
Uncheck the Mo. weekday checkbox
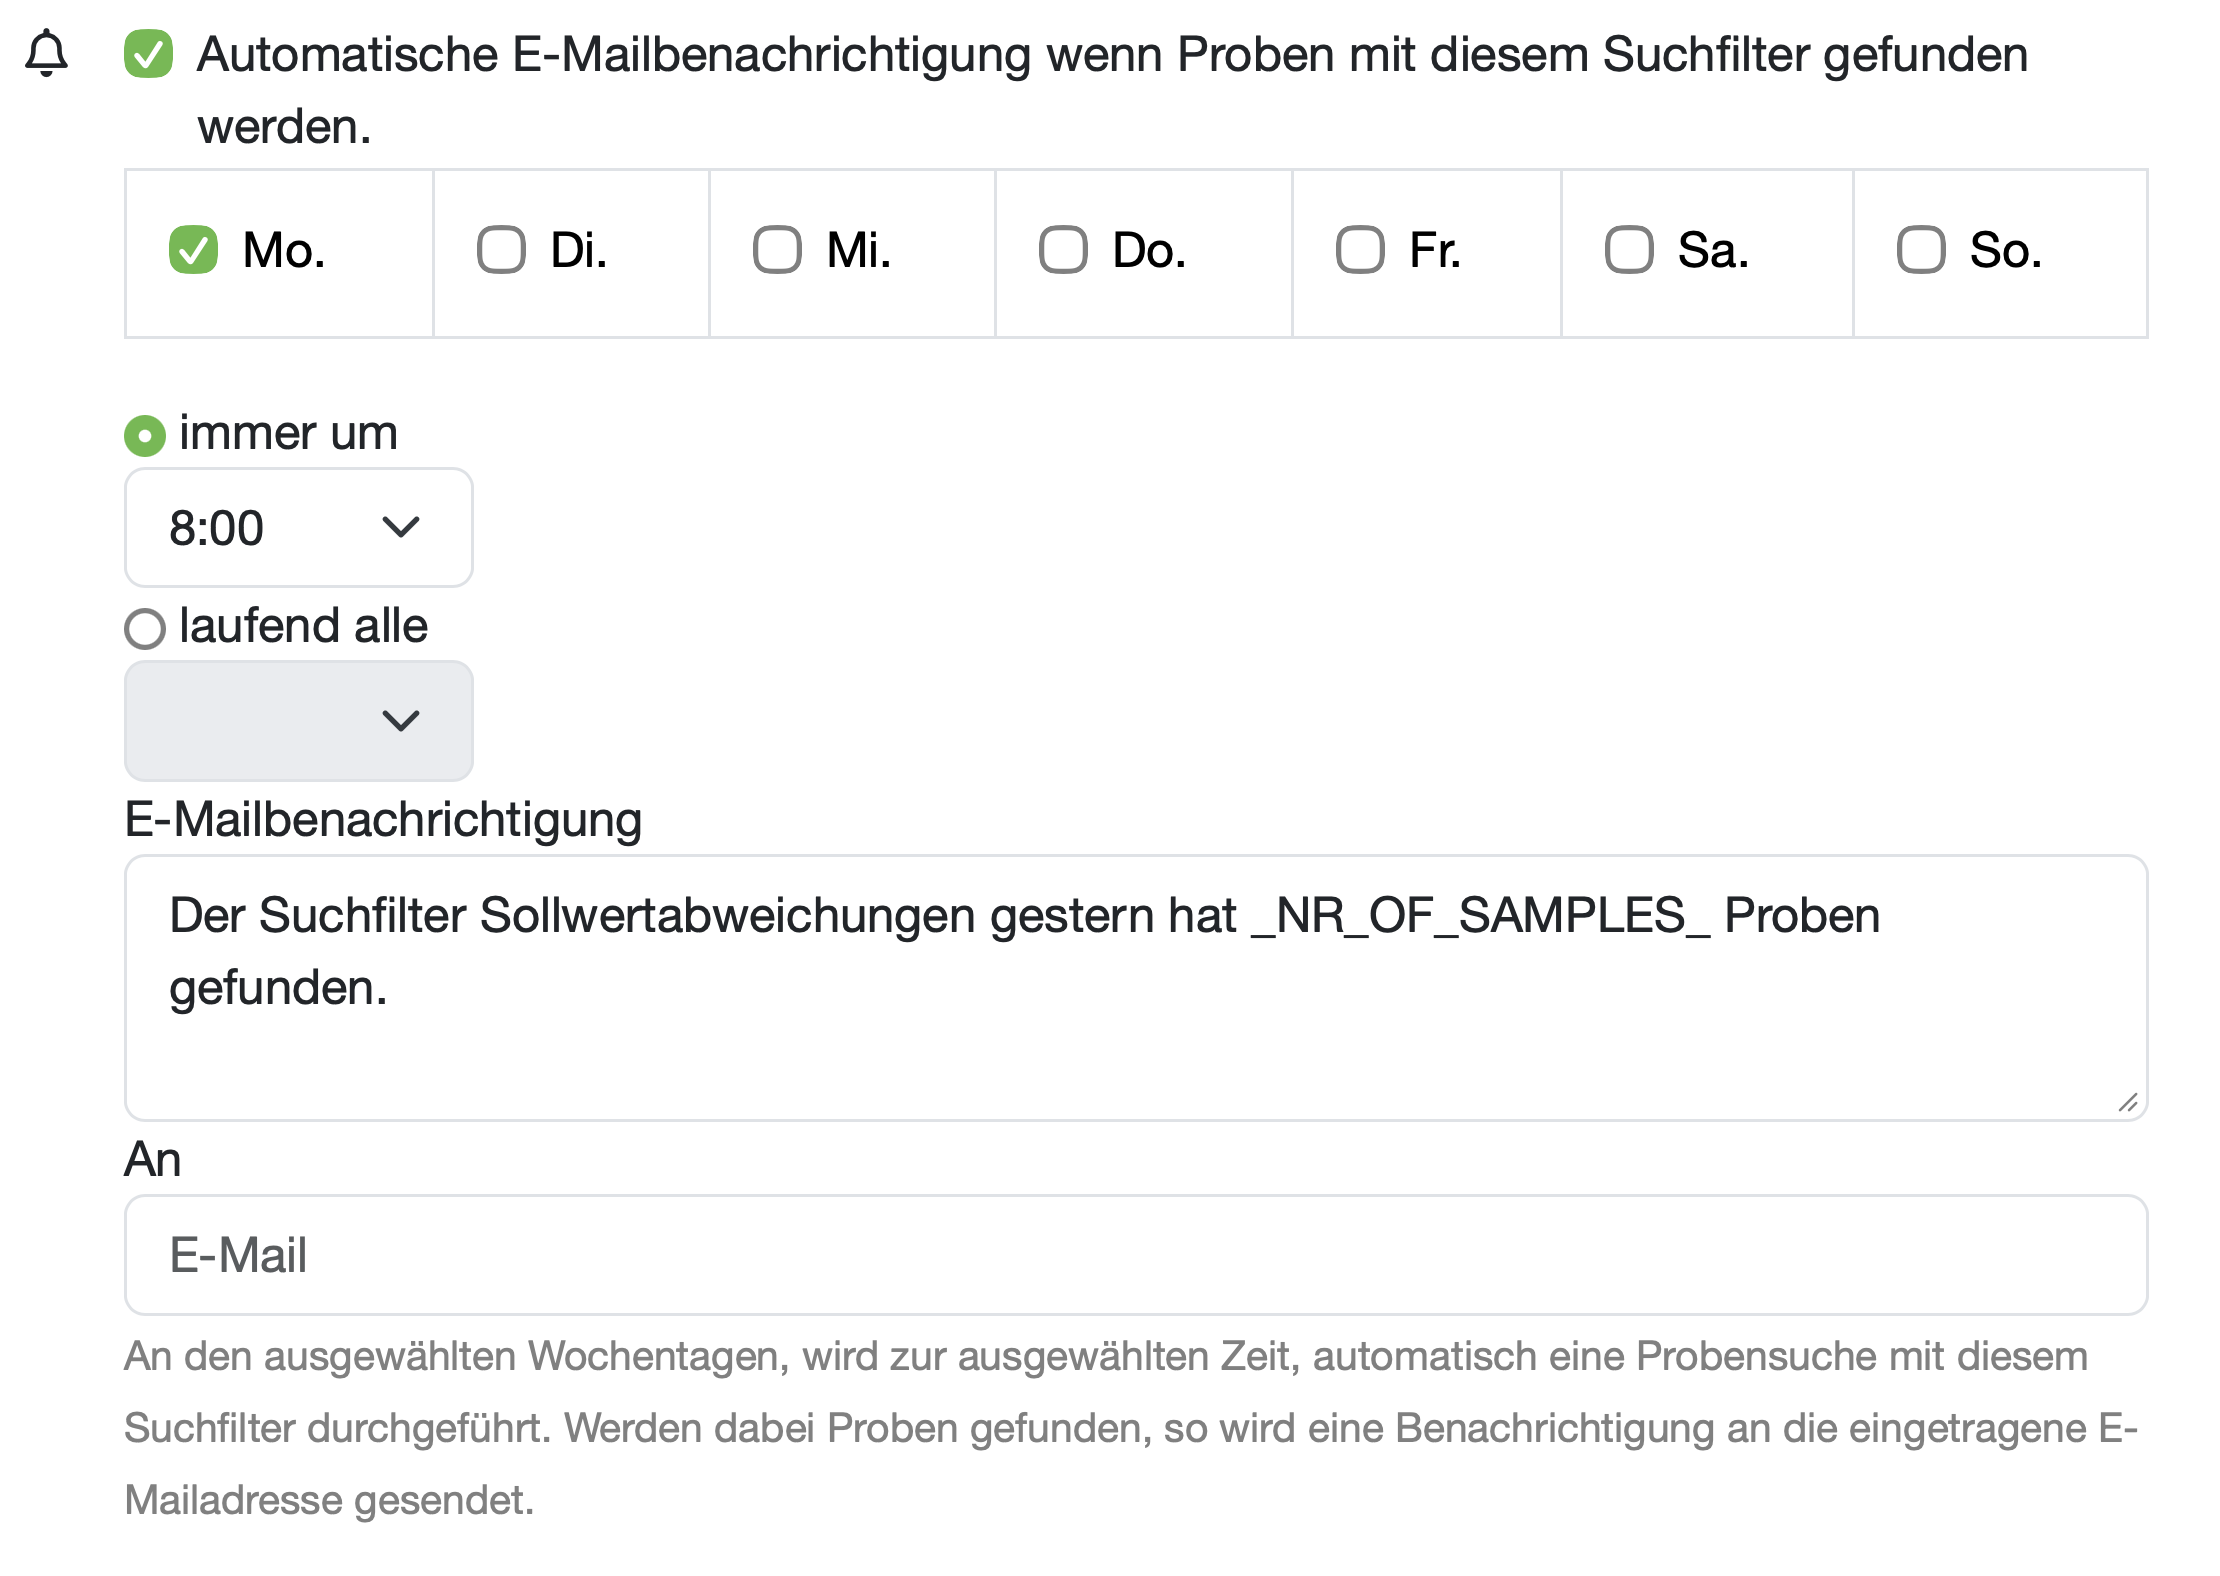(193, 250)
